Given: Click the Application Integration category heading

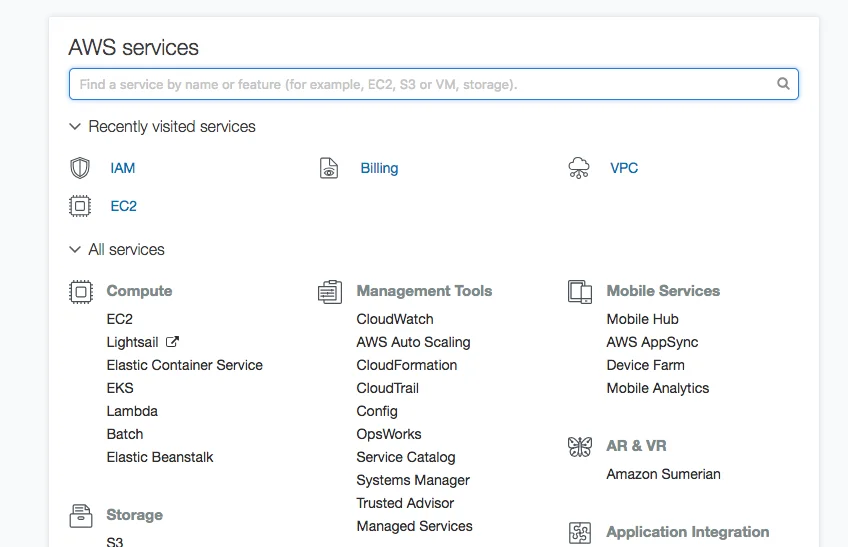Looking at the screenshot, I should point(688,532).
